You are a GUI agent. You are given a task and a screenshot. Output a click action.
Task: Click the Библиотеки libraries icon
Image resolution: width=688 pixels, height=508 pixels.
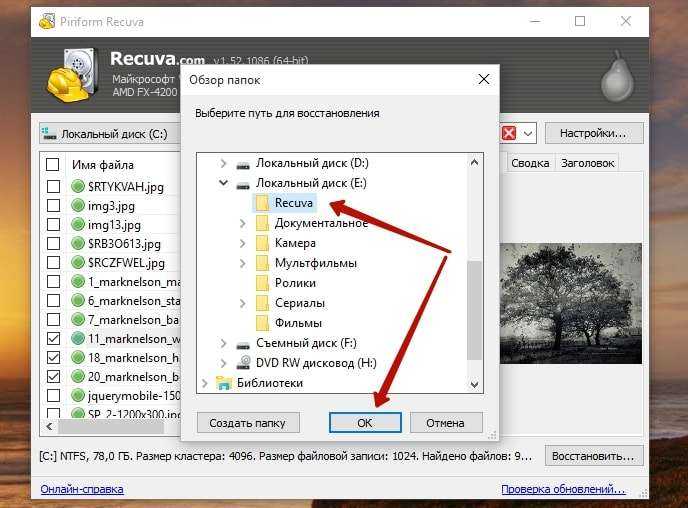pyautogui.click(x=224, y=383)
